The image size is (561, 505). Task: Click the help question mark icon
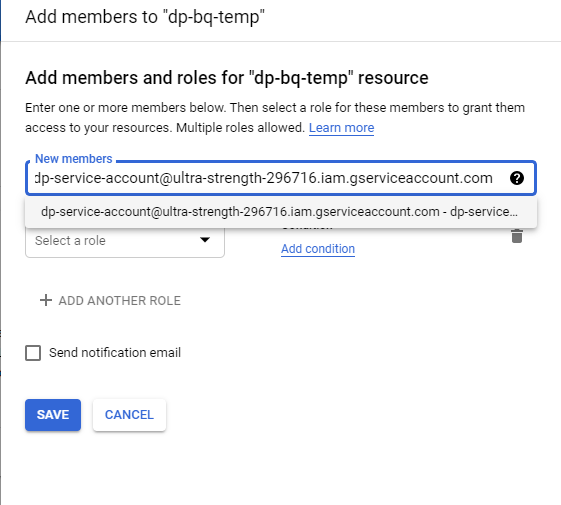tap(517, 178)
